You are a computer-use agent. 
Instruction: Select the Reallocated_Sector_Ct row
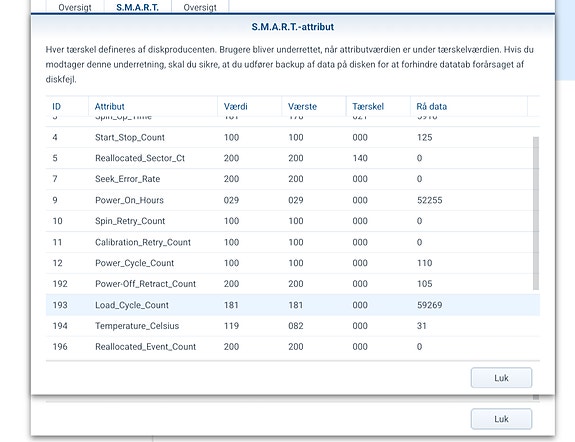point(293,158)
